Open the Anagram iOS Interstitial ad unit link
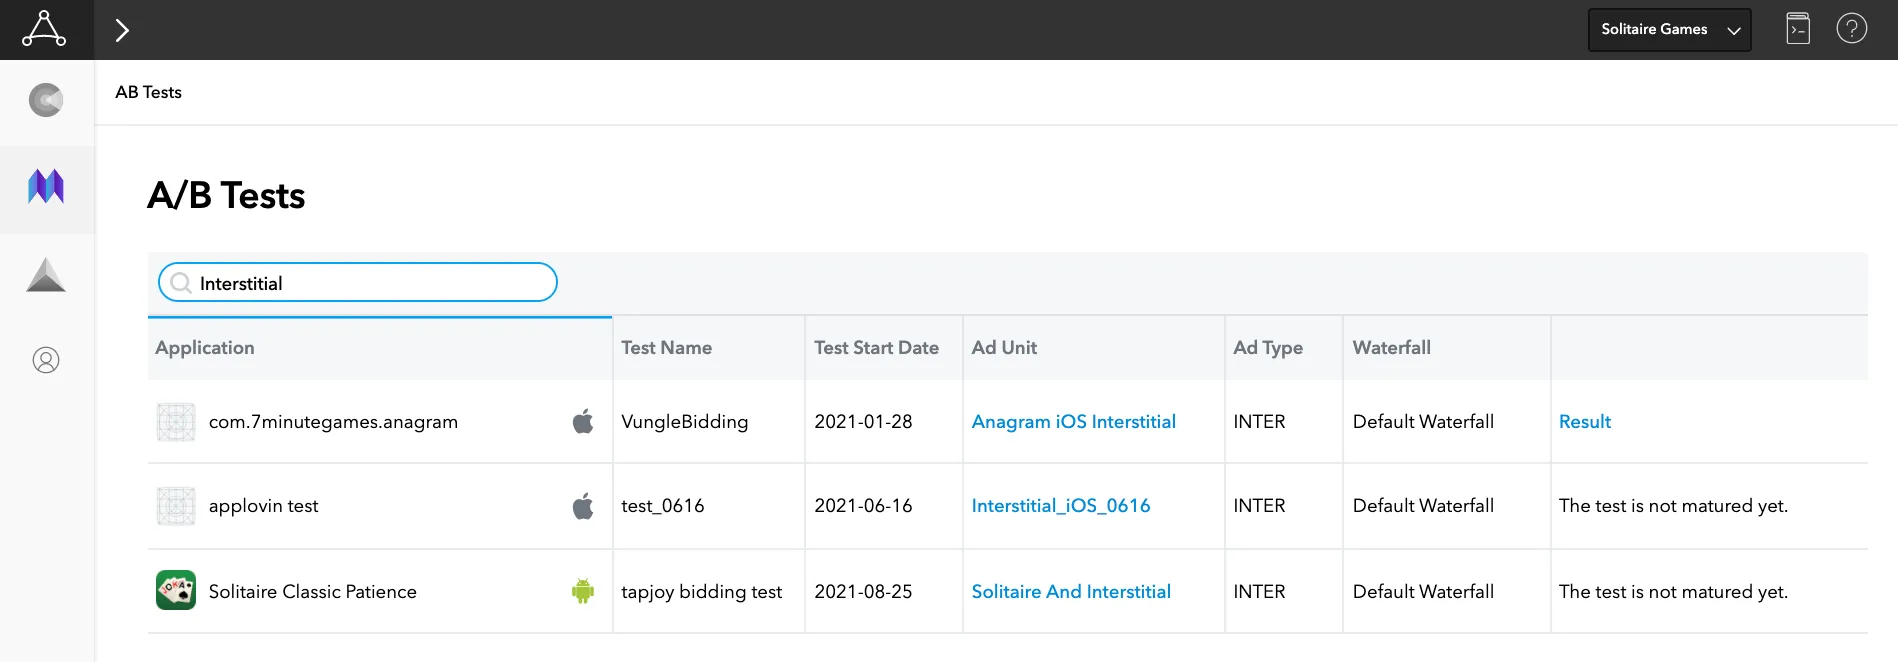Screen dimensions: 1898x662 [x=1073, y=422]
